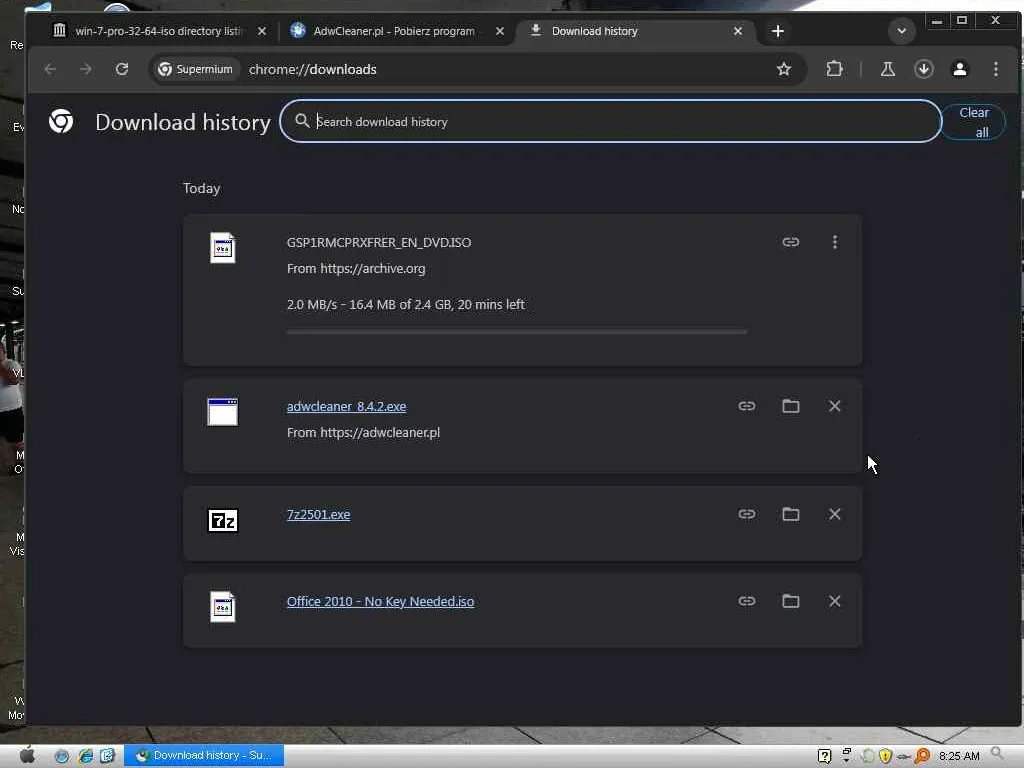The width and height of the screenshot is (1024, 768).
Task: Focus the Search download history field
Action: [611, 121]
